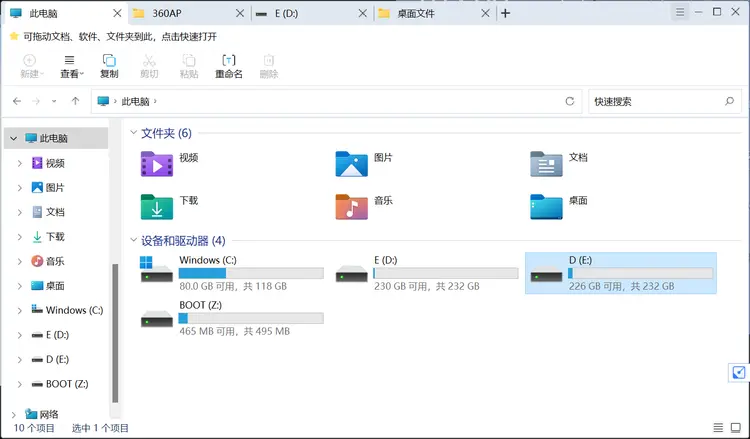Screen dimensions: 750x439
Task: Select the BOOT (Z:) drive icon
Action: click(x=157, y=318)
